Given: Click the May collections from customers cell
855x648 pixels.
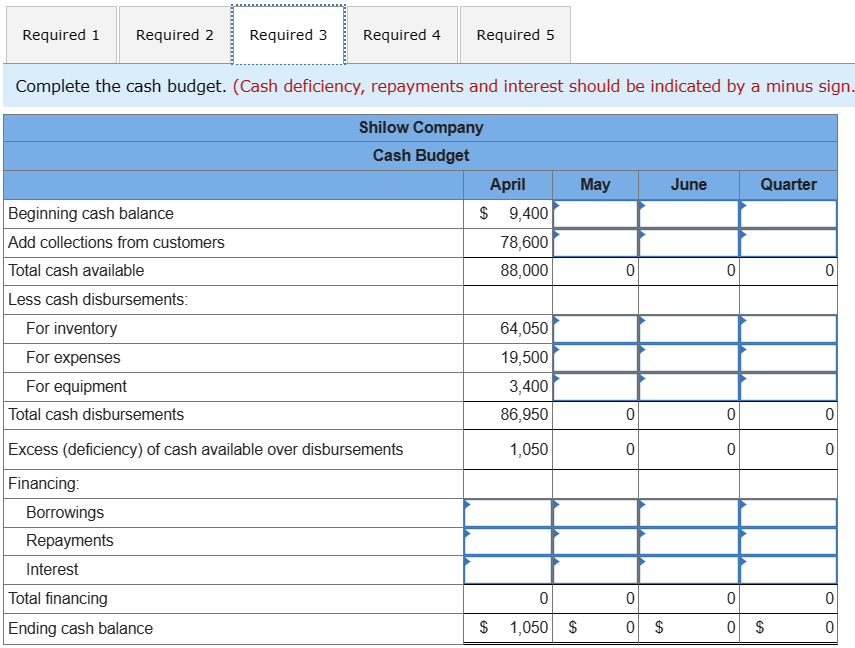Looking at the screenshot, I should [595, 242].
